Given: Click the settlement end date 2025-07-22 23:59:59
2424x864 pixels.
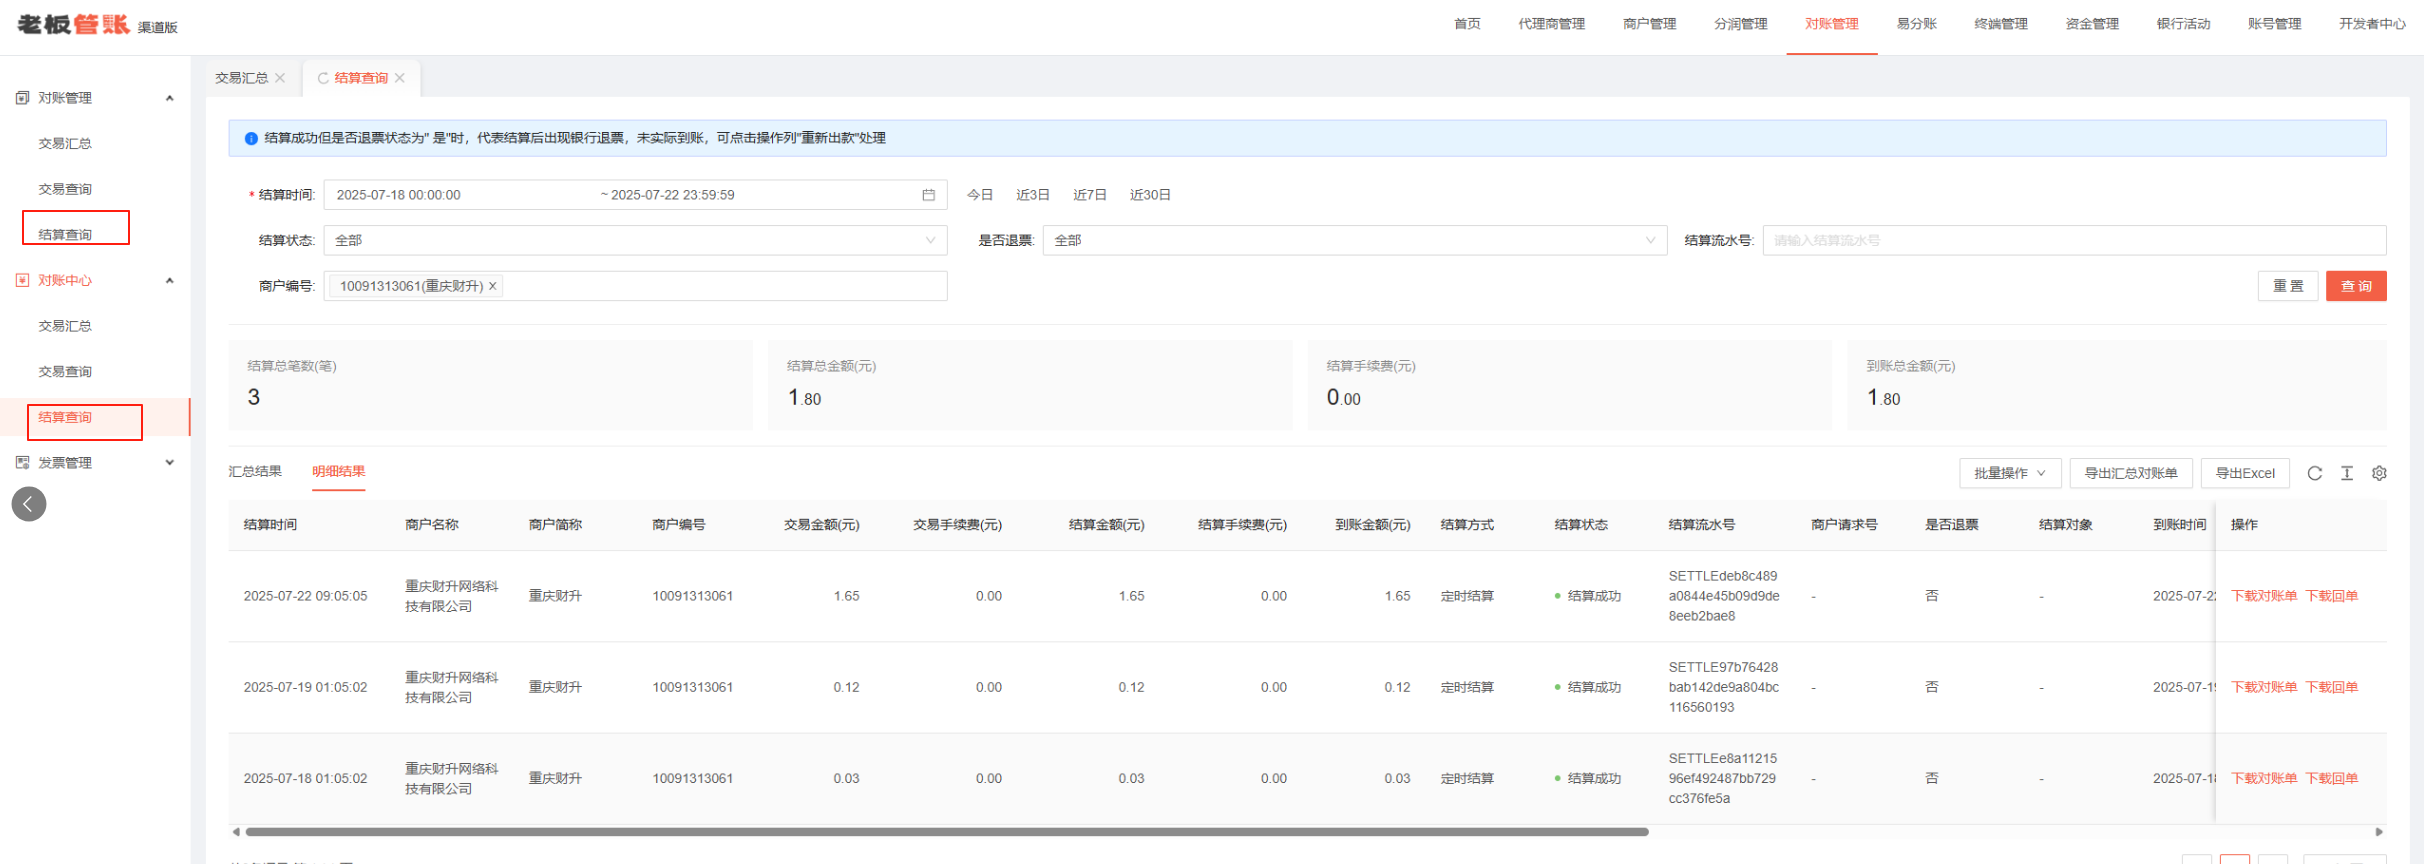Looking at the screenshot, I should click(673, 195).
